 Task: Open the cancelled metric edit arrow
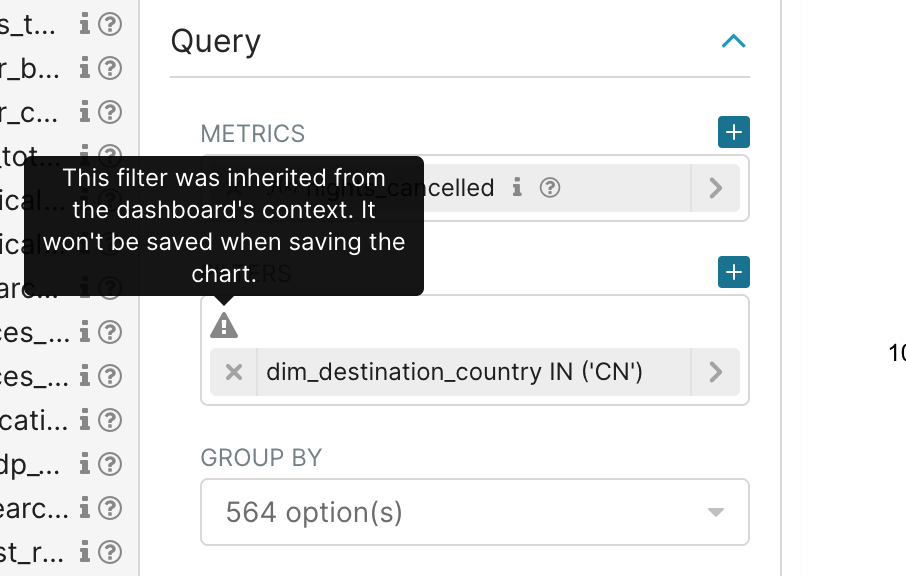point(715,188)
